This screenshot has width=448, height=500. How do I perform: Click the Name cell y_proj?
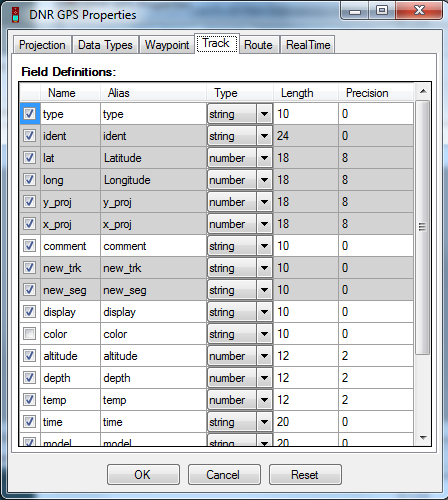click(x=70, y=202)
